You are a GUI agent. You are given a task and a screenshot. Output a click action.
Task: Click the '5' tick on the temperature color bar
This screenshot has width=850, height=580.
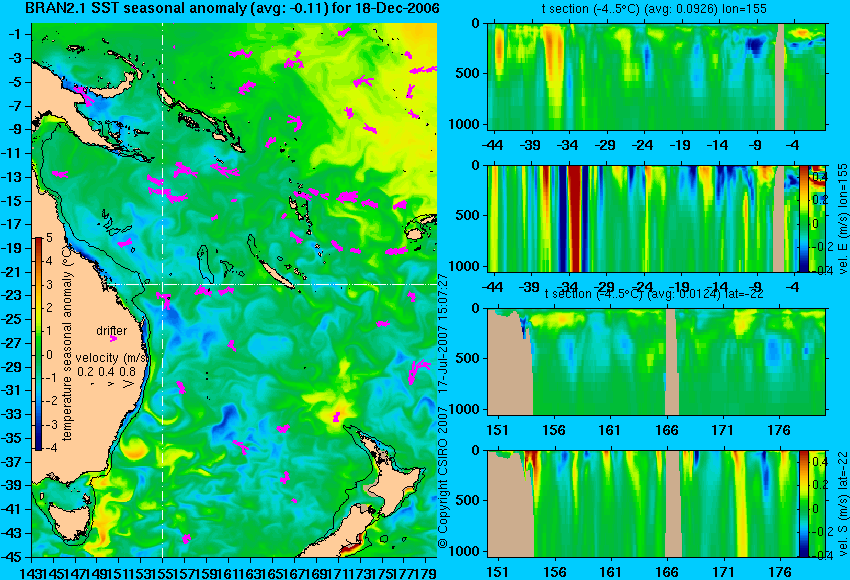(x=49, y=237)
